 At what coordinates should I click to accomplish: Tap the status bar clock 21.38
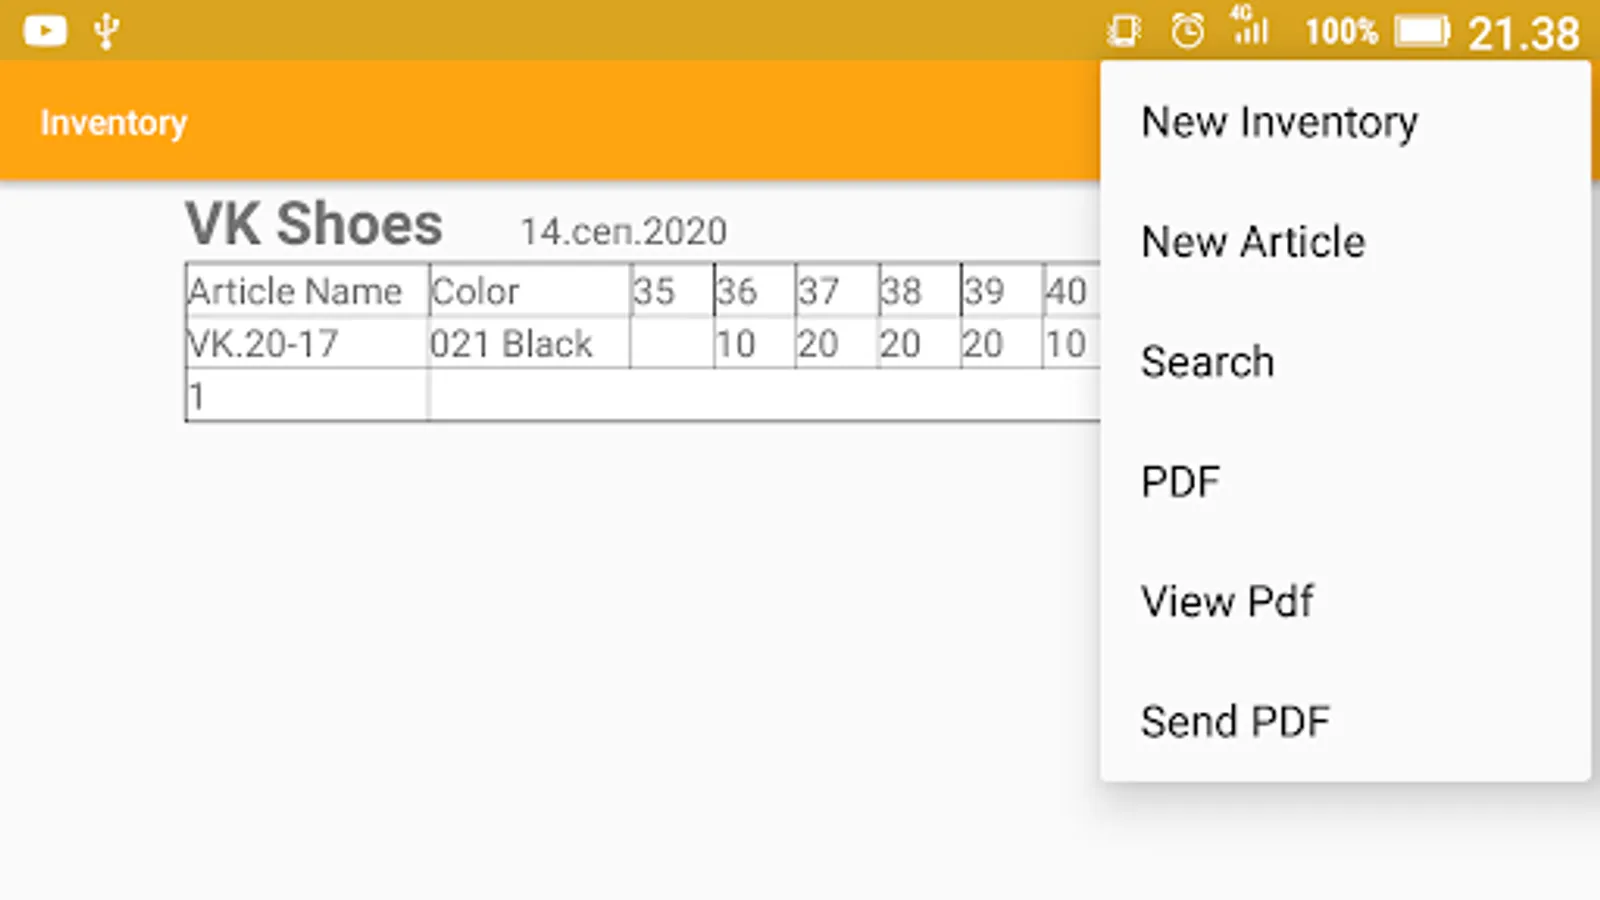[x=1523, y=33]
